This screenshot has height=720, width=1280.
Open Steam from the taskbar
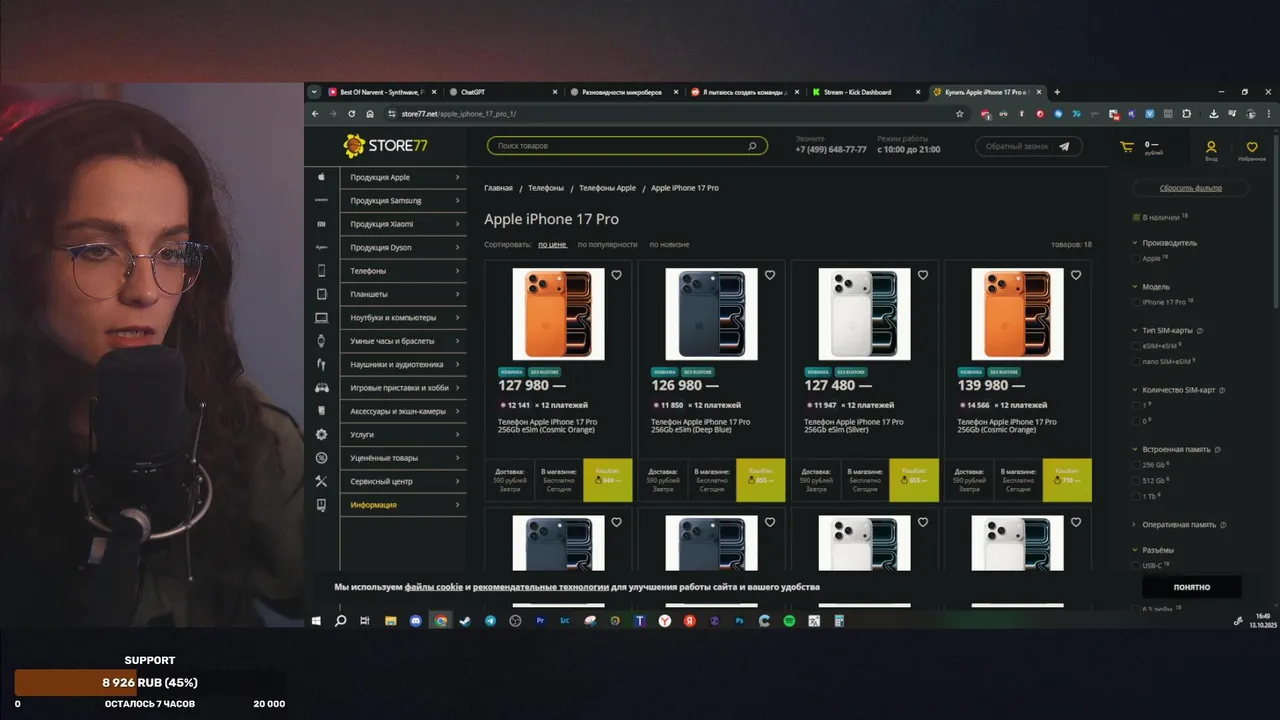click(465, 621)
